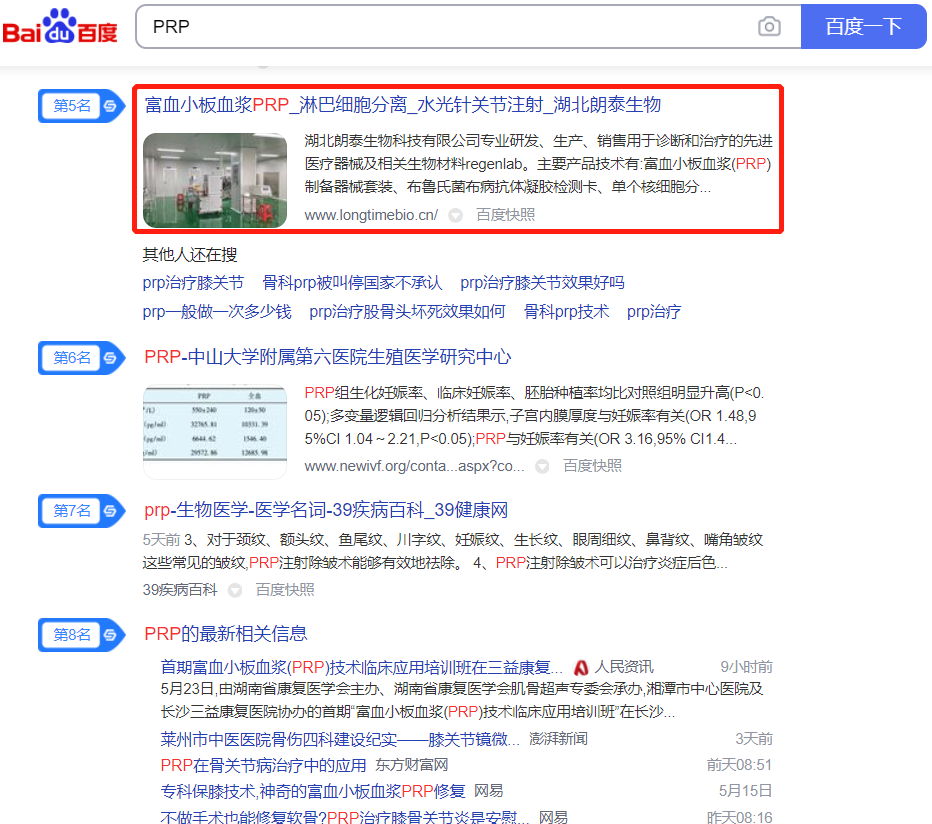The width and height of the screenshot is (932, 824).
Task: Click the 9小时前 timestamp
Action: [x=747, y=667]
